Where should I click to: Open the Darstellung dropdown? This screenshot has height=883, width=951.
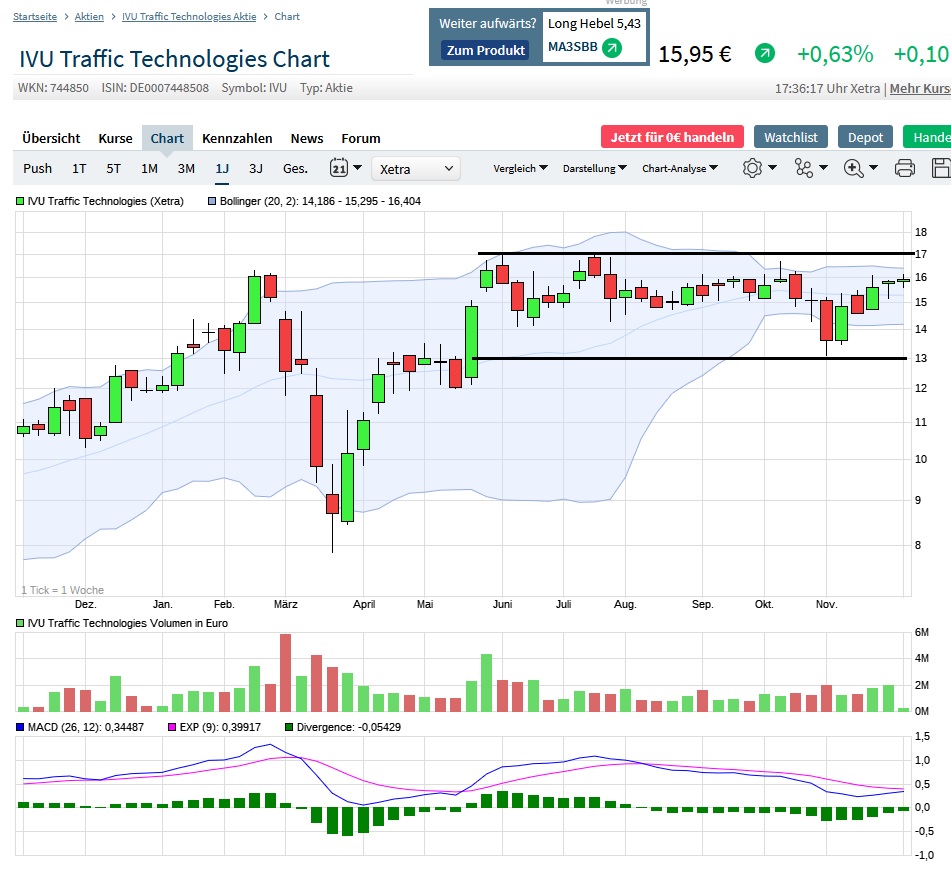coord(594,168)
